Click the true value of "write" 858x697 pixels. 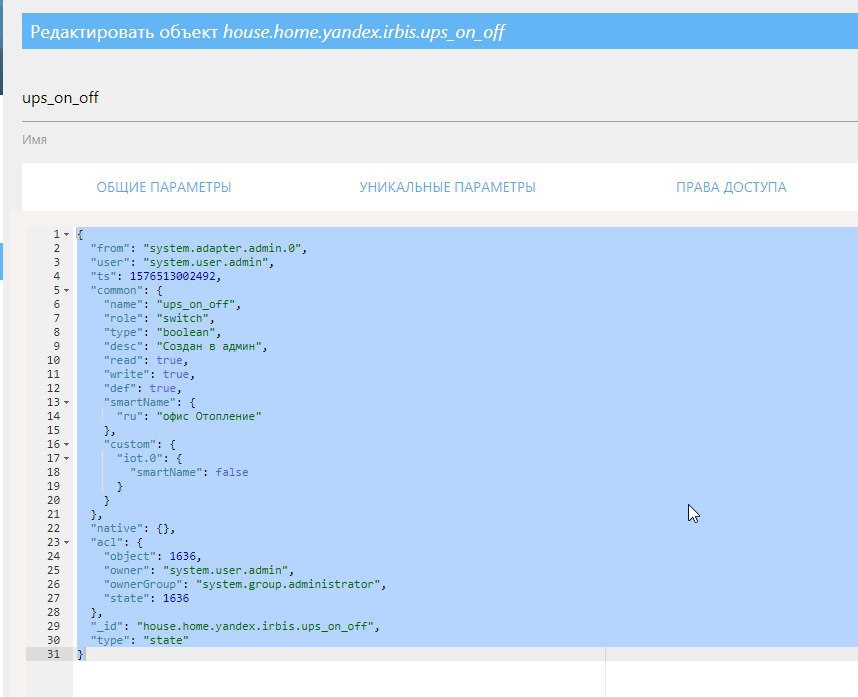pyautogui.click(x=176, y=374)
